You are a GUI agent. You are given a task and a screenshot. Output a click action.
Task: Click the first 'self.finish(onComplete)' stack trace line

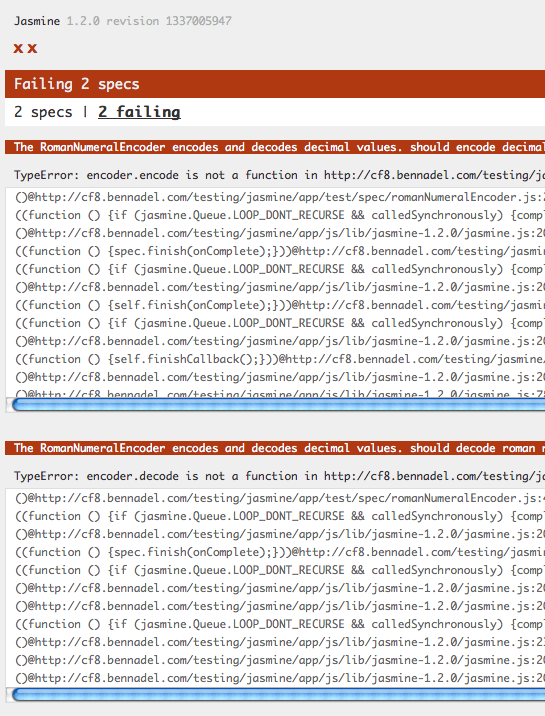280,305
